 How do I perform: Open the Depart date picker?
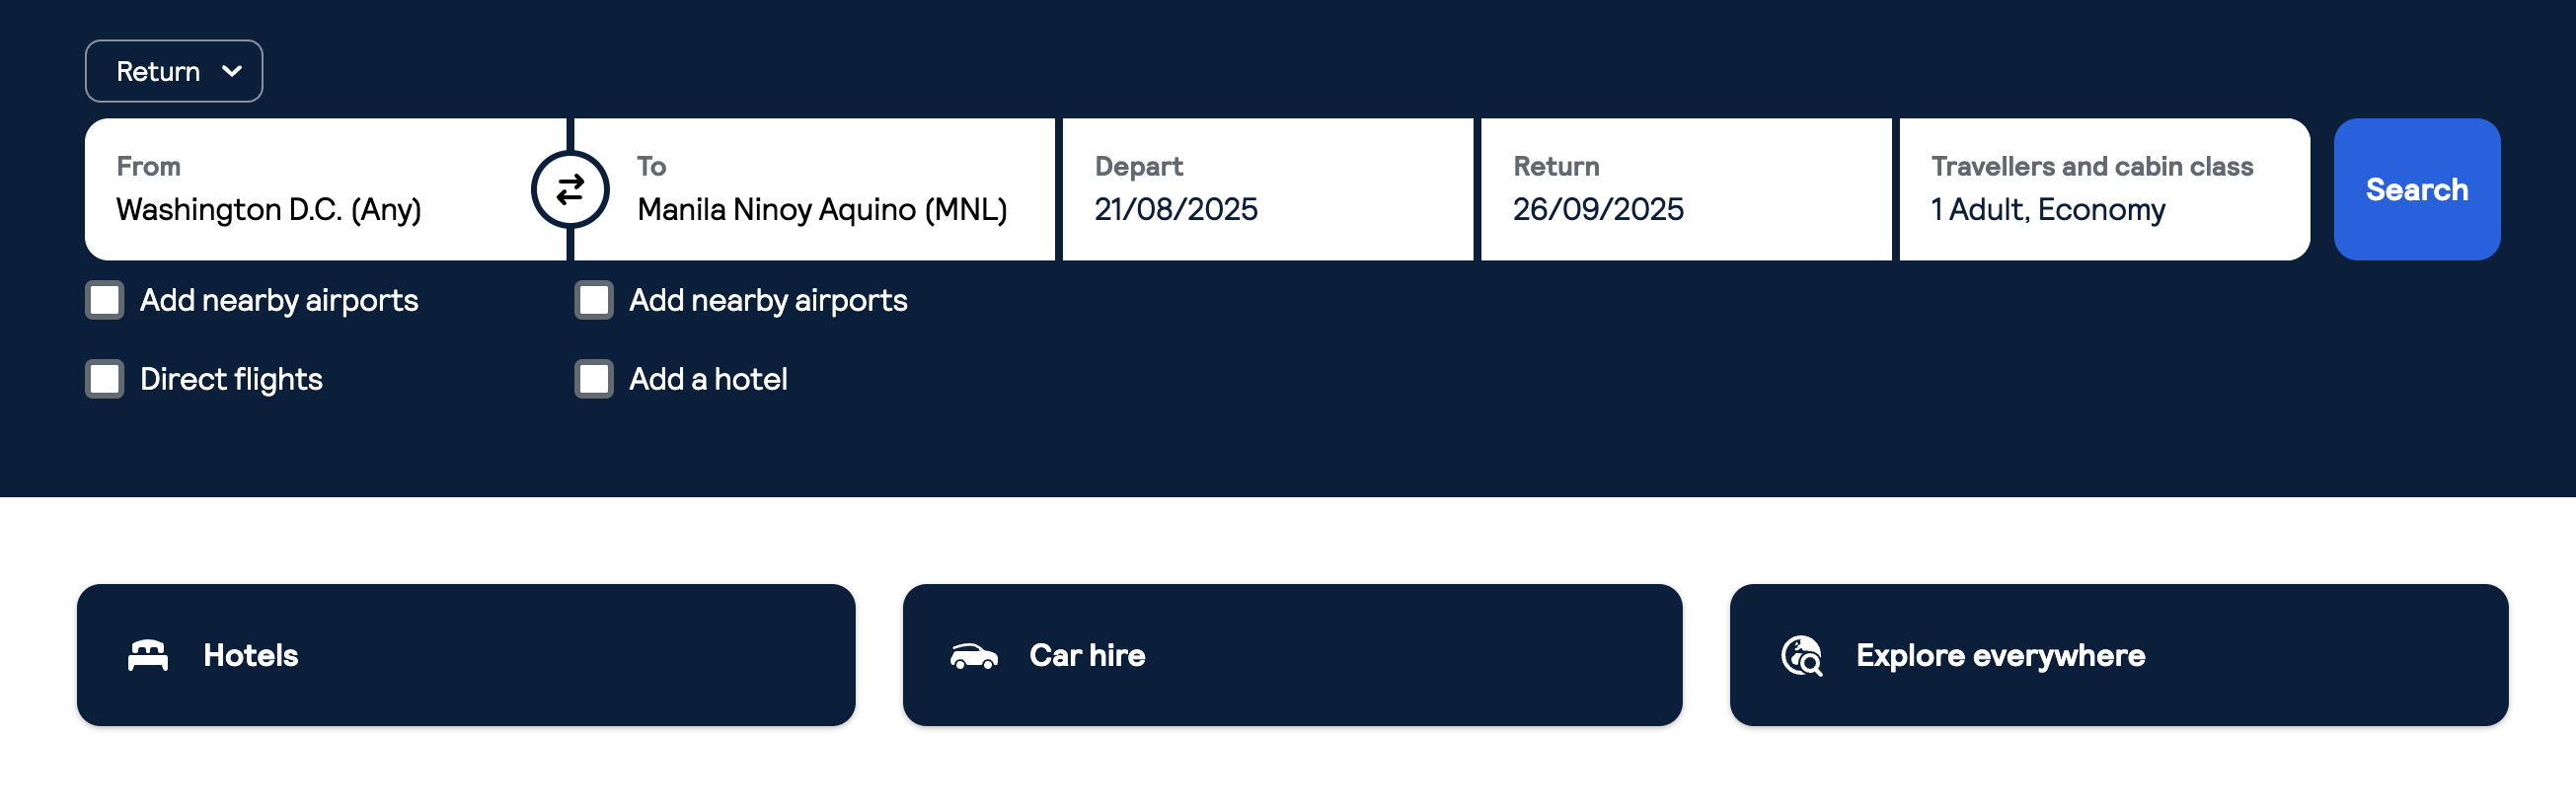click(x=1266, y=189)
